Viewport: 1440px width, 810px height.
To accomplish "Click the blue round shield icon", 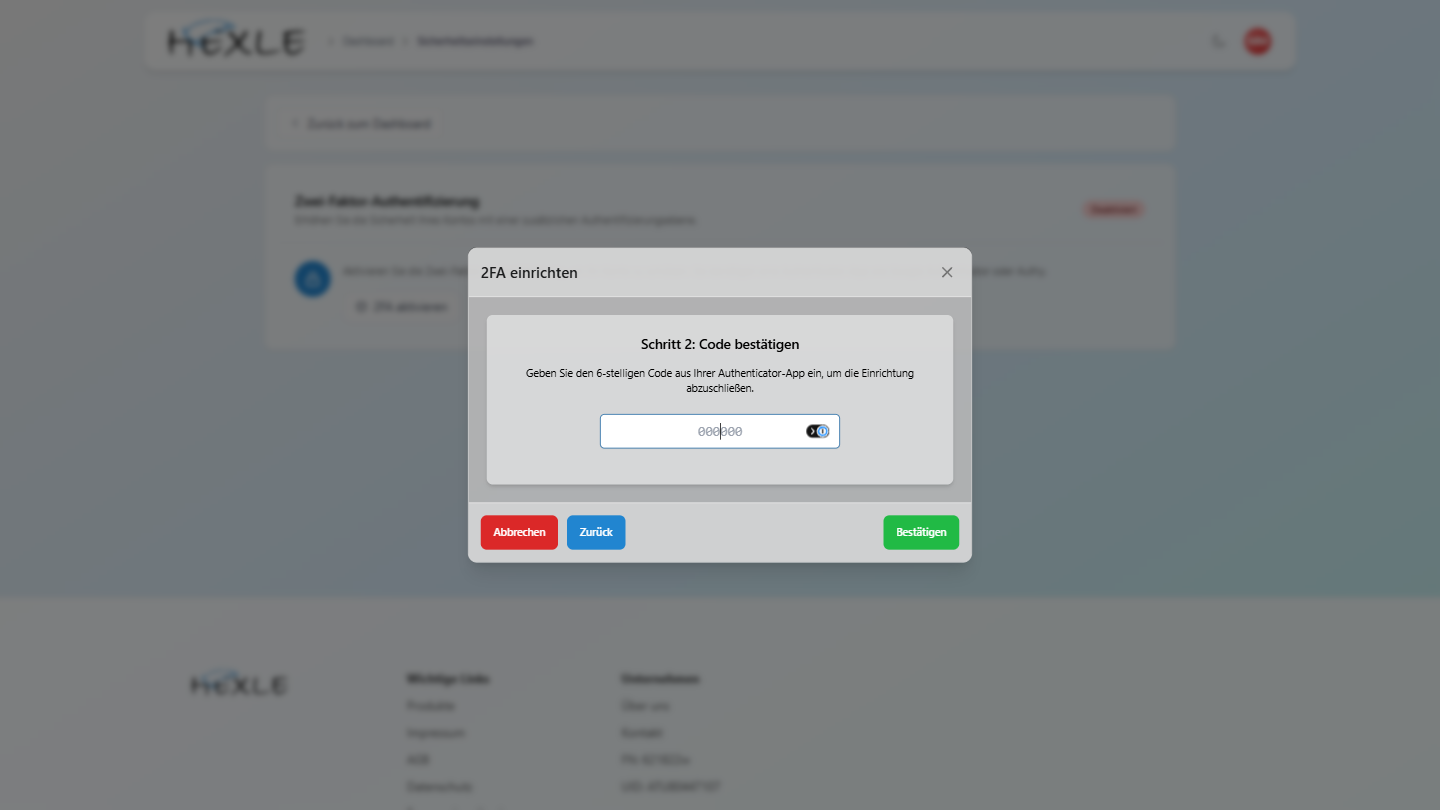I will pyautogui.click(x=312, y=278).
